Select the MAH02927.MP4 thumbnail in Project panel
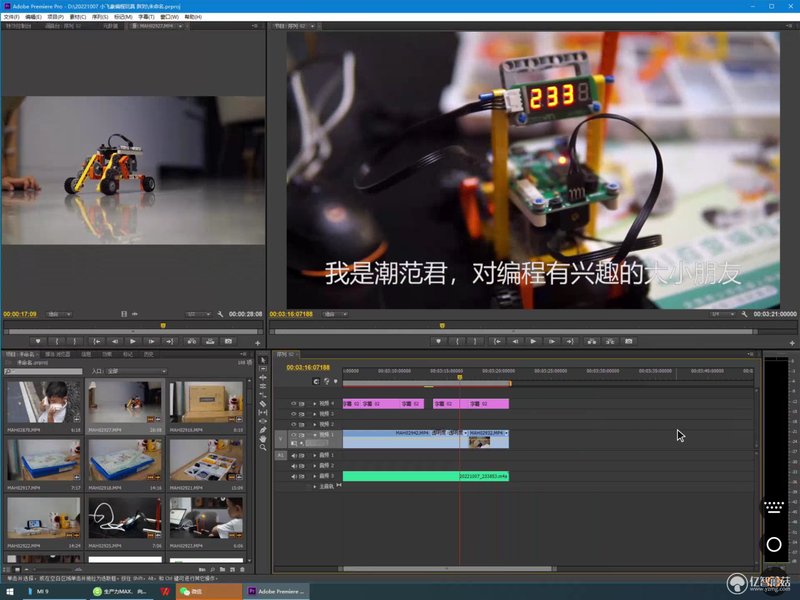 tap(125, 402)
